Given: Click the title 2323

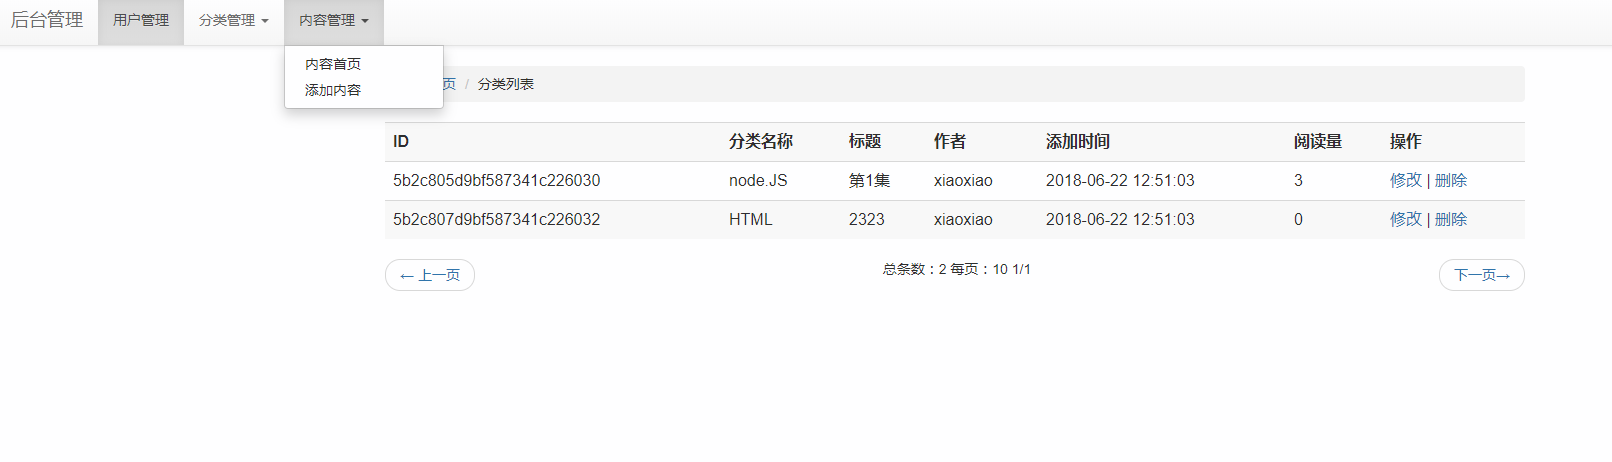Looking at the screenshot, I should (866, 219).
